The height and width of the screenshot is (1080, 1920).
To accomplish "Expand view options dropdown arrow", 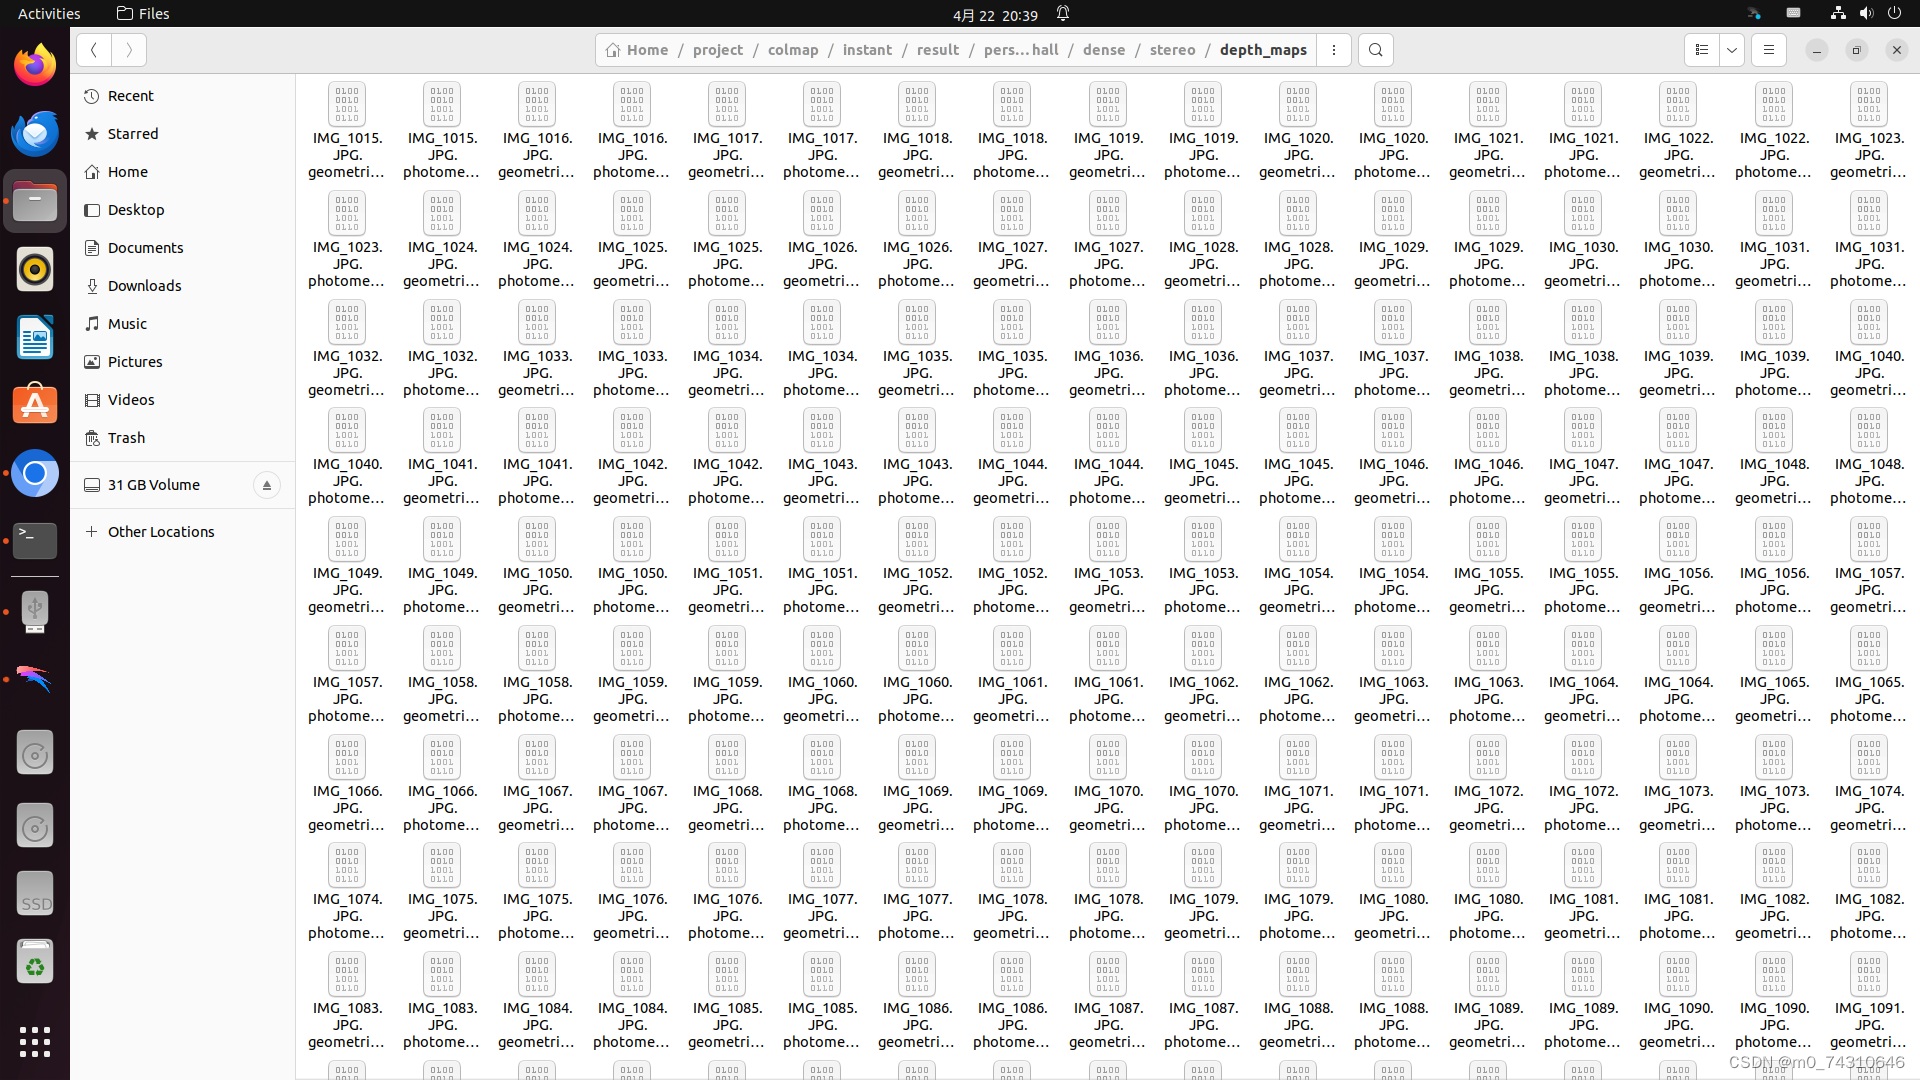I will (x=1732, y=50).
